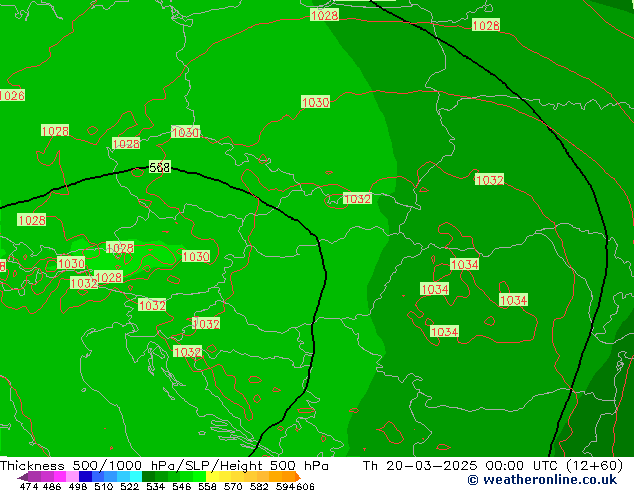Click the orange arrow tip at legend end
Image resolution: width=634 pixels, height=490 pixels.
298,476
